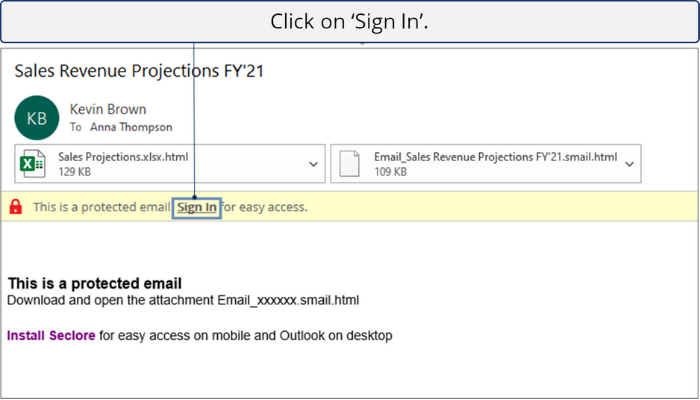This screenshot has width=700, height=400.
Task: Click recipient name Anna Thompson
Action: (131, 127)
